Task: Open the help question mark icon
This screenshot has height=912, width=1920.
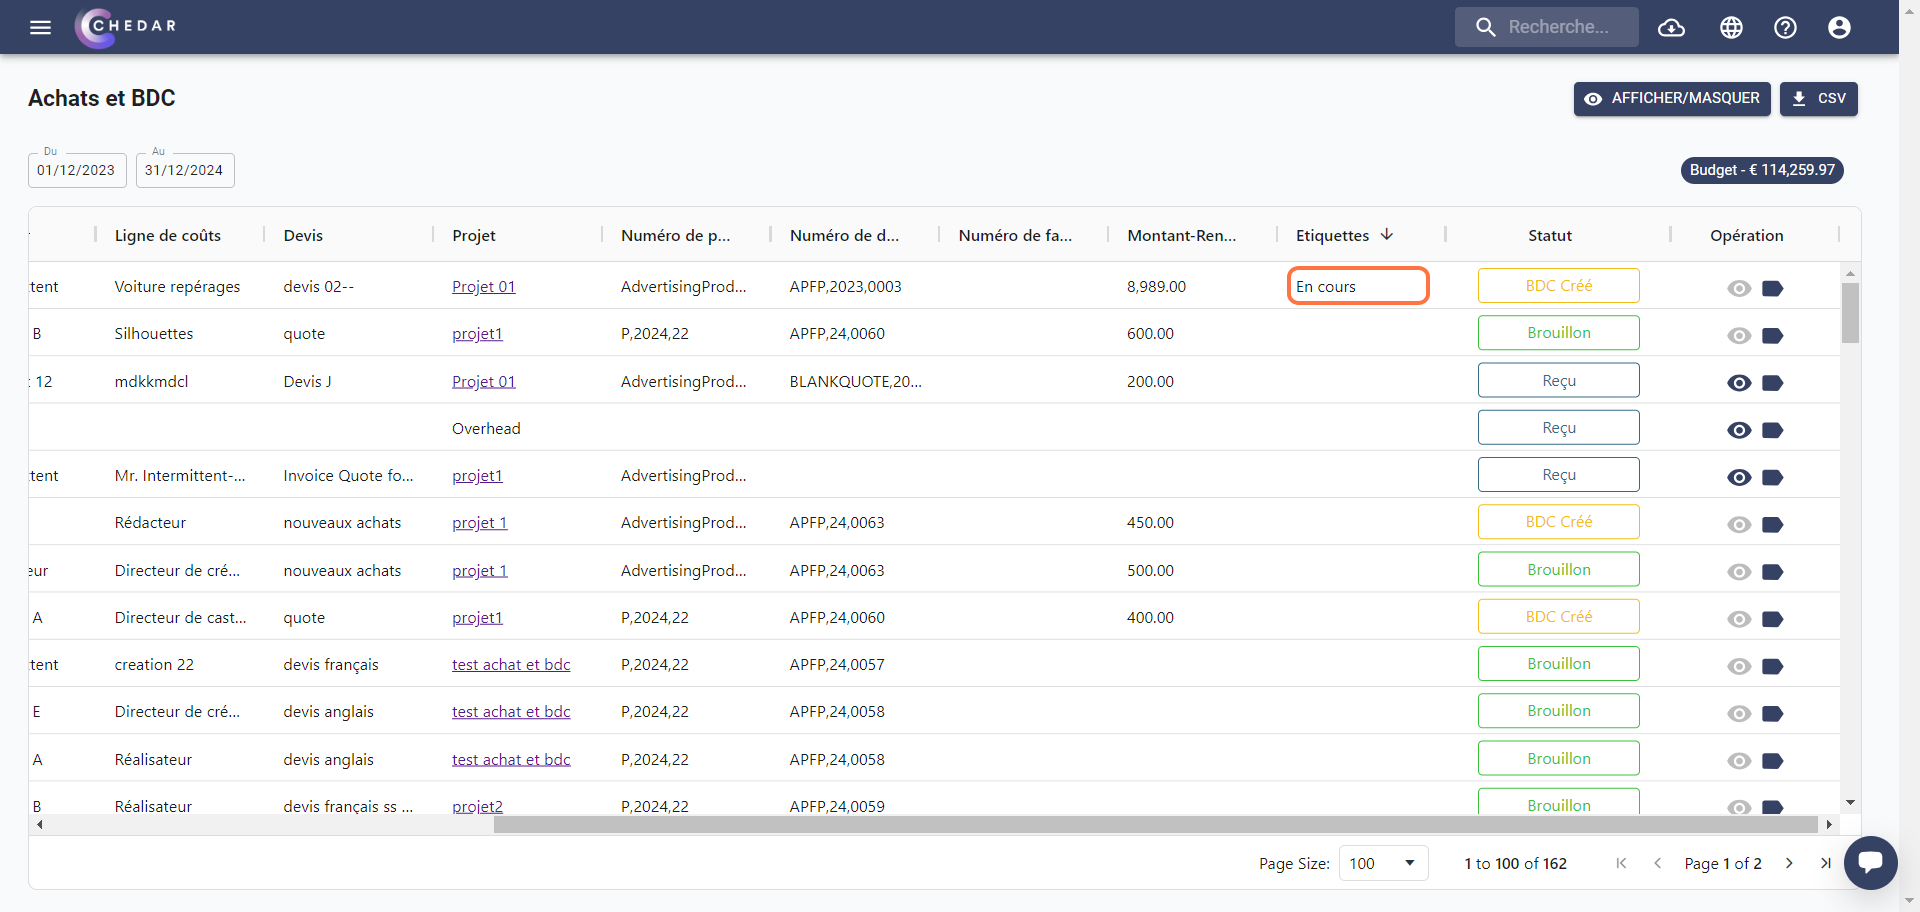Action: [1785, 27]
